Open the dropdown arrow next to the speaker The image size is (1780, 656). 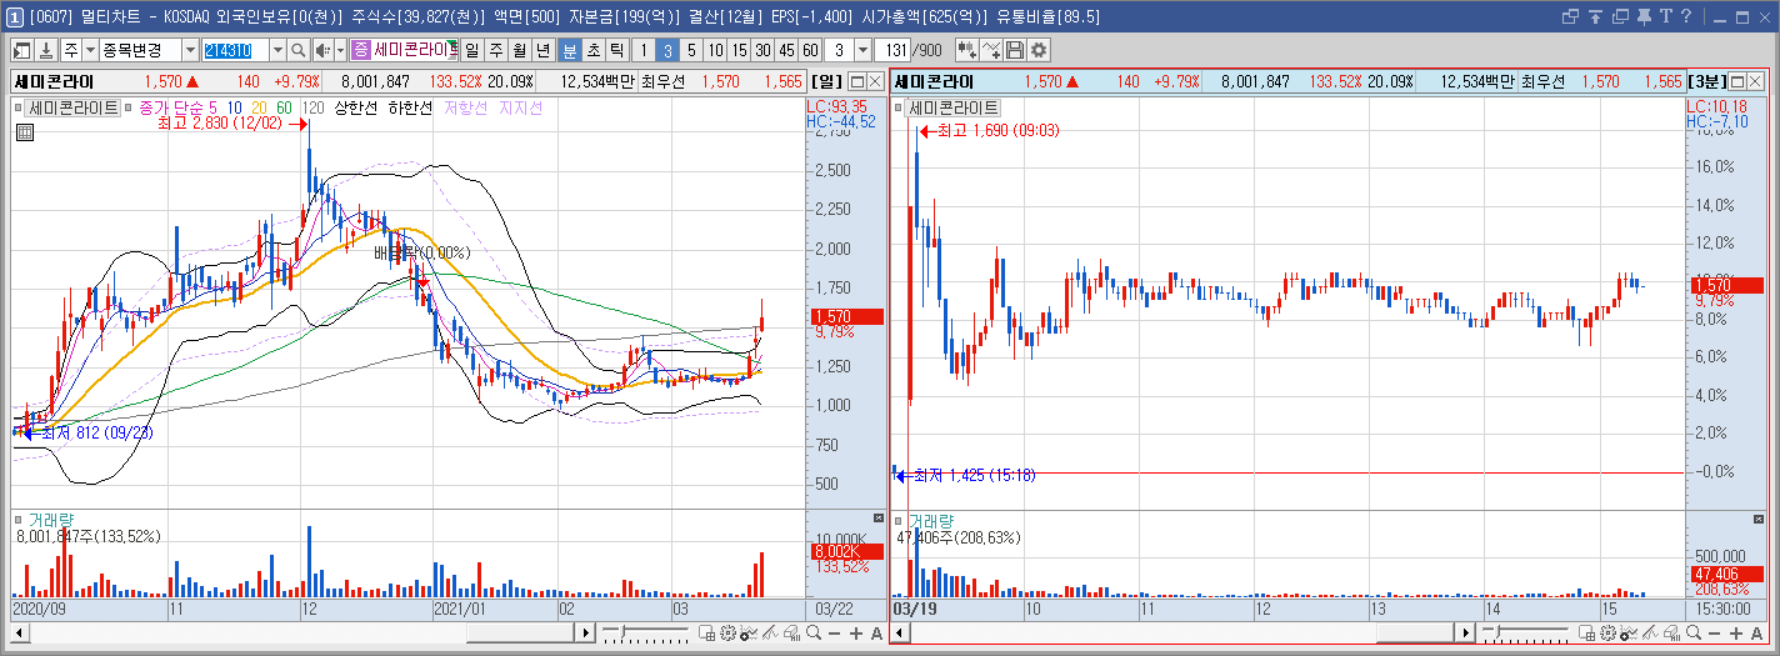[x=340, y=50]
